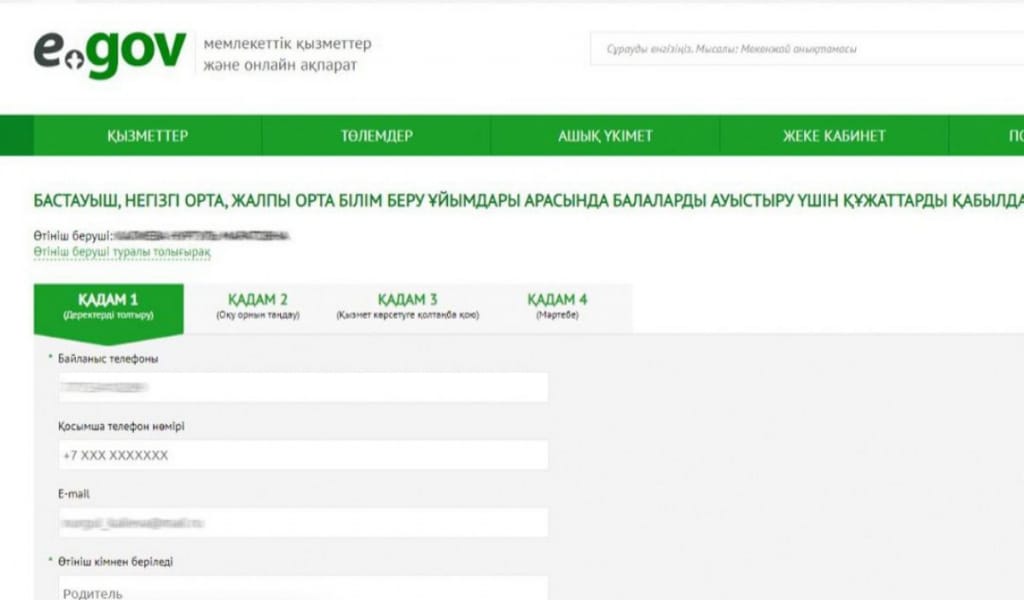
Task: Open the ҚЫЗМЕТТЕР menu
Action: click(x=147, y=136)
